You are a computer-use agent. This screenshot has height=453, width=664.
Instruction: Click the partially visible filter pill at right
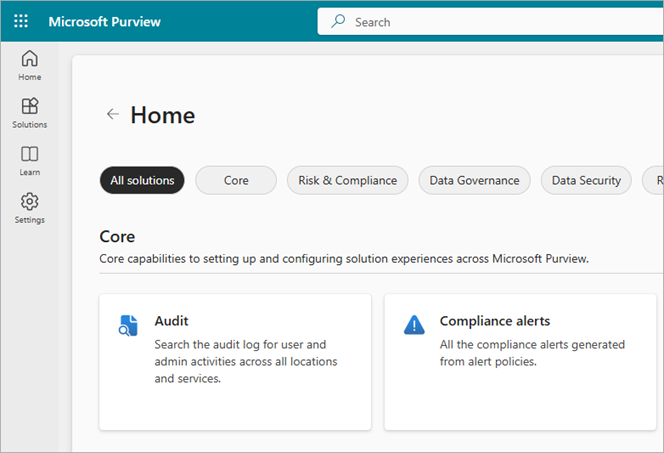655,180
